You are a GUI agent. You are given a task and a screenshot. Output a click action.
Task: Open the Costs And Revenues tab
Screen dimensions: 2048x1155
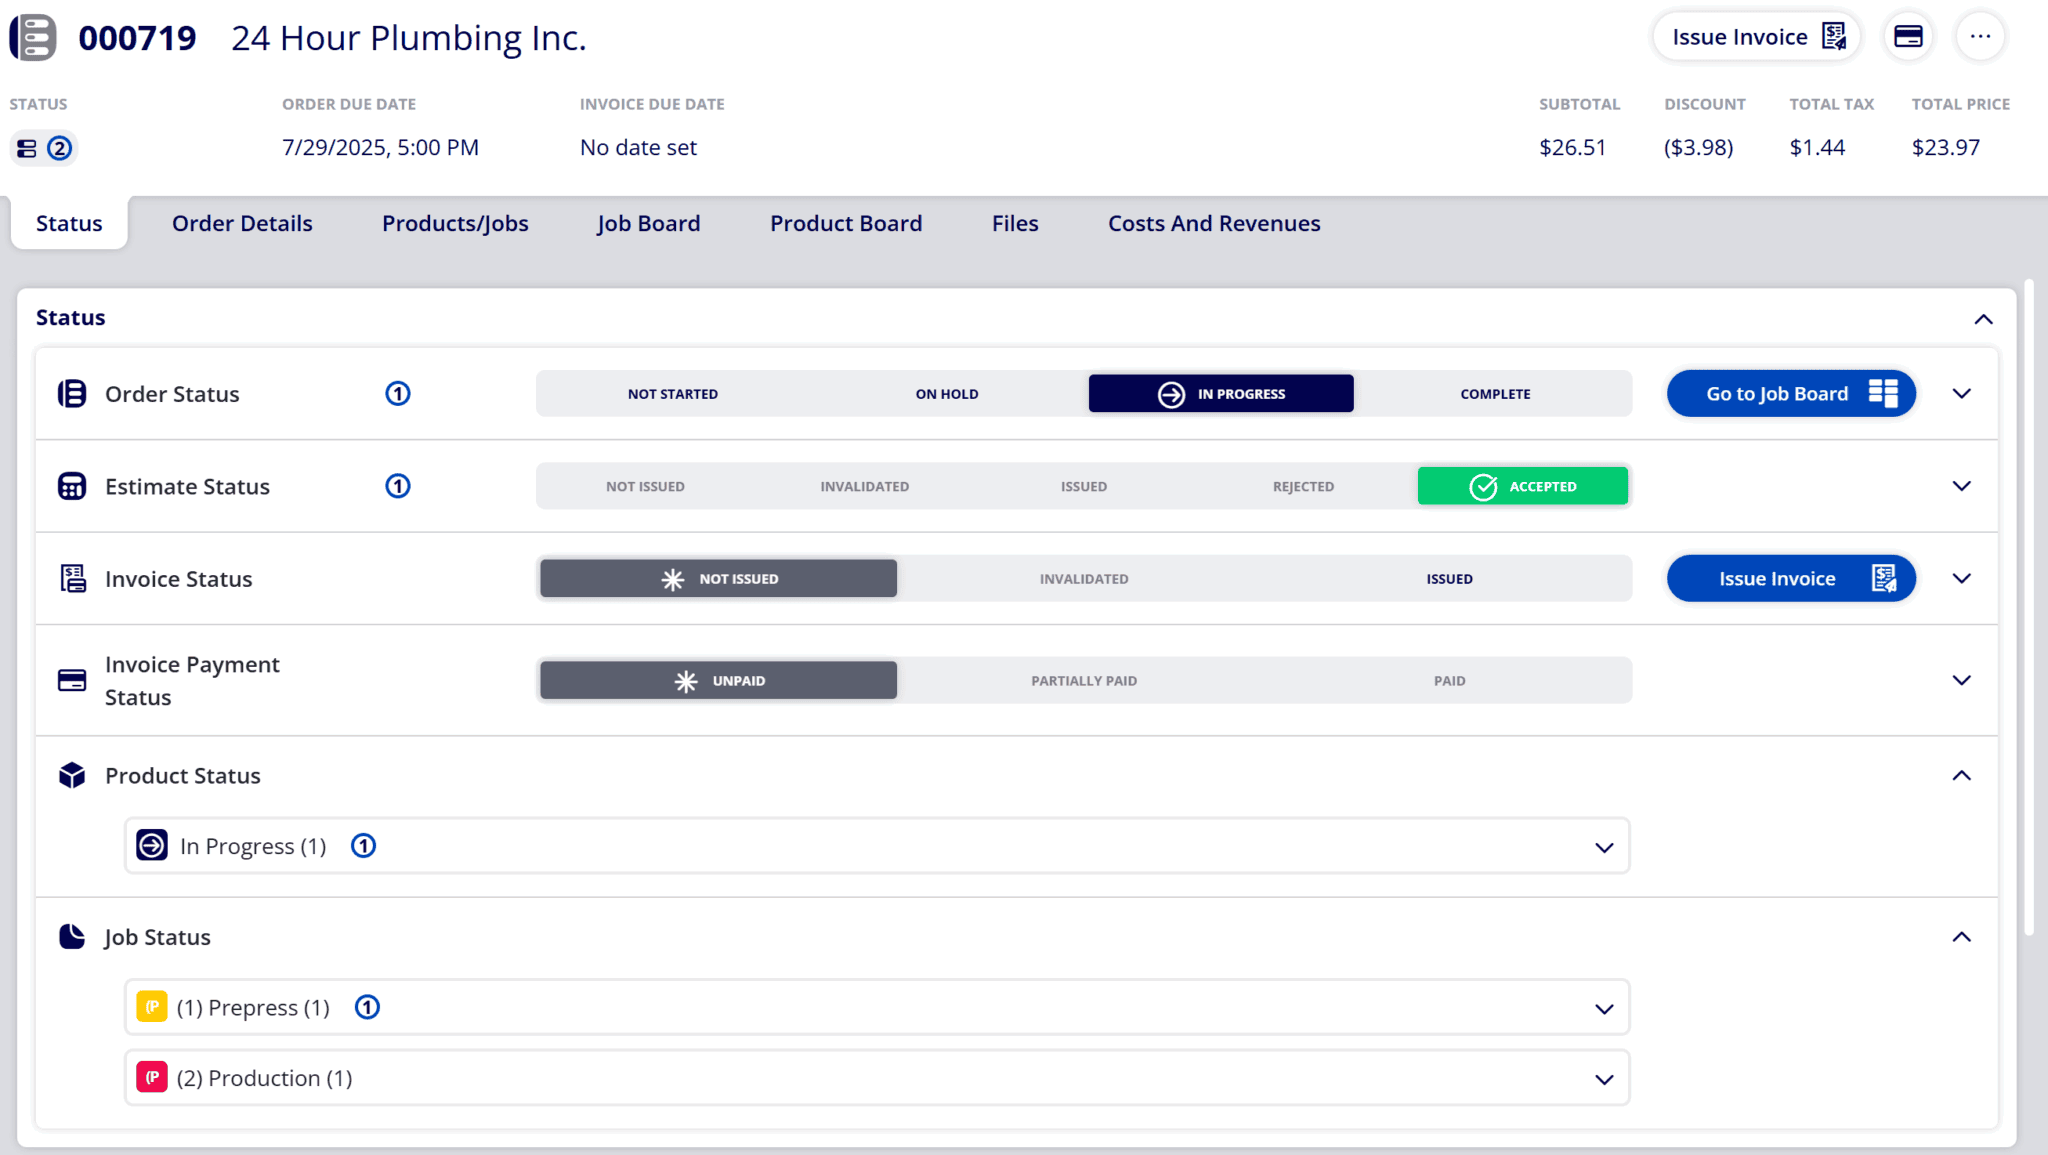pos(1213,223)
